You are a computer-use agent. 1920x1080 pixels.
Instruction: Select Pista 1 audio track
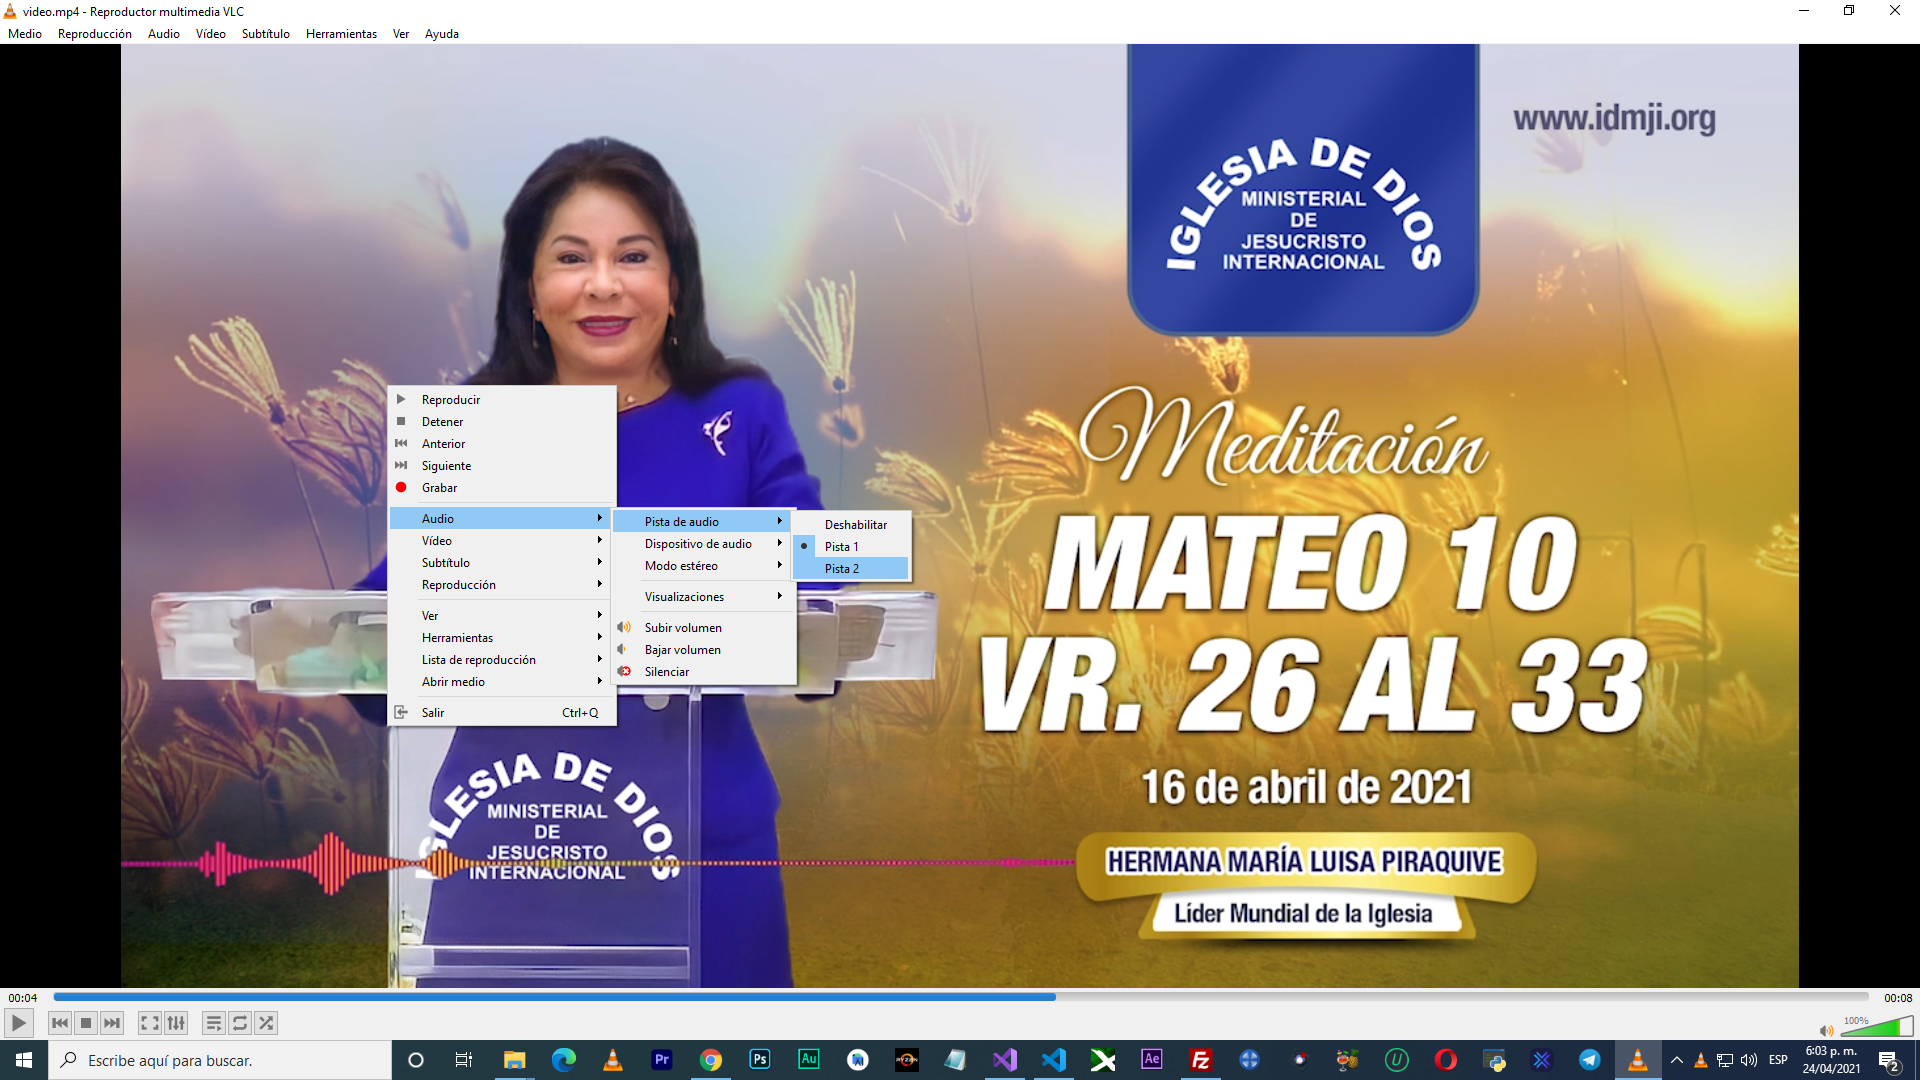pyautogui.click(x=841, y=547)
